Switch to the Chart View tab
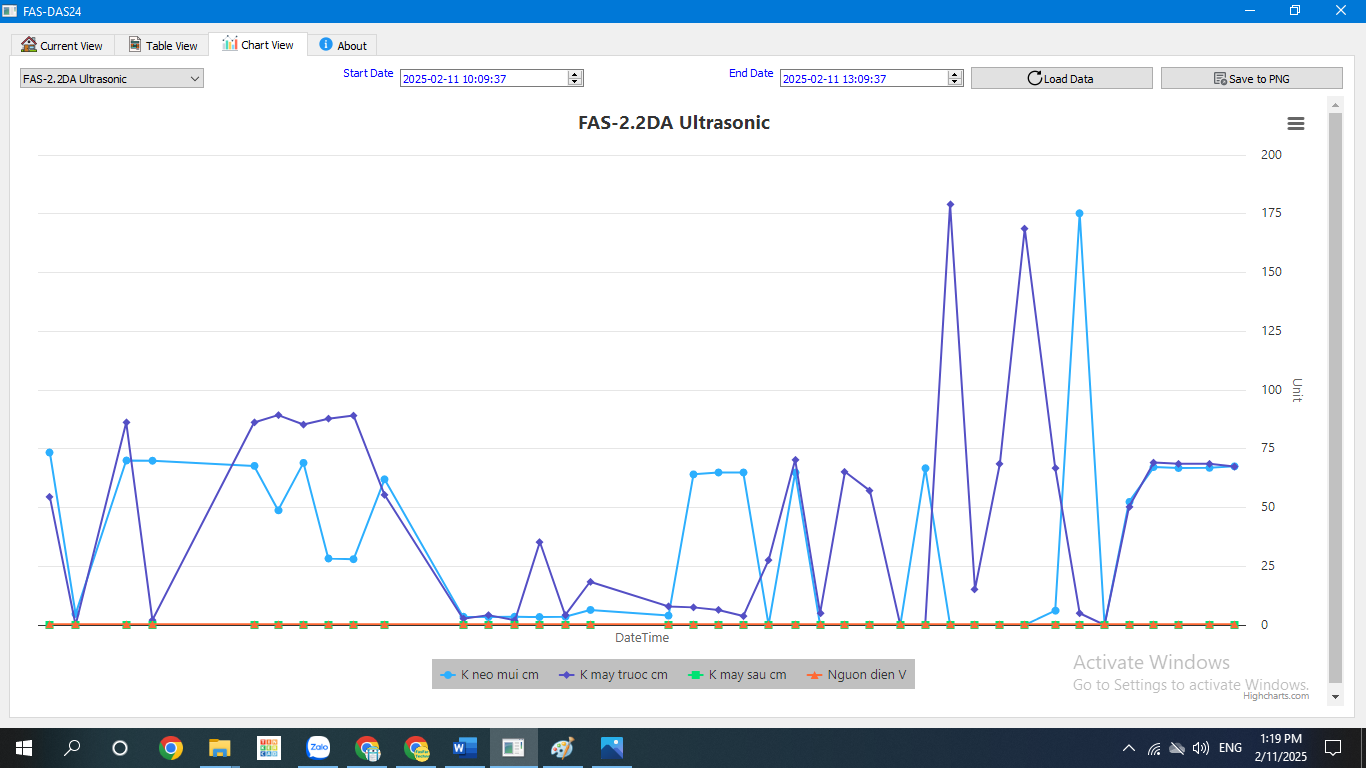 tap(258, 45)
